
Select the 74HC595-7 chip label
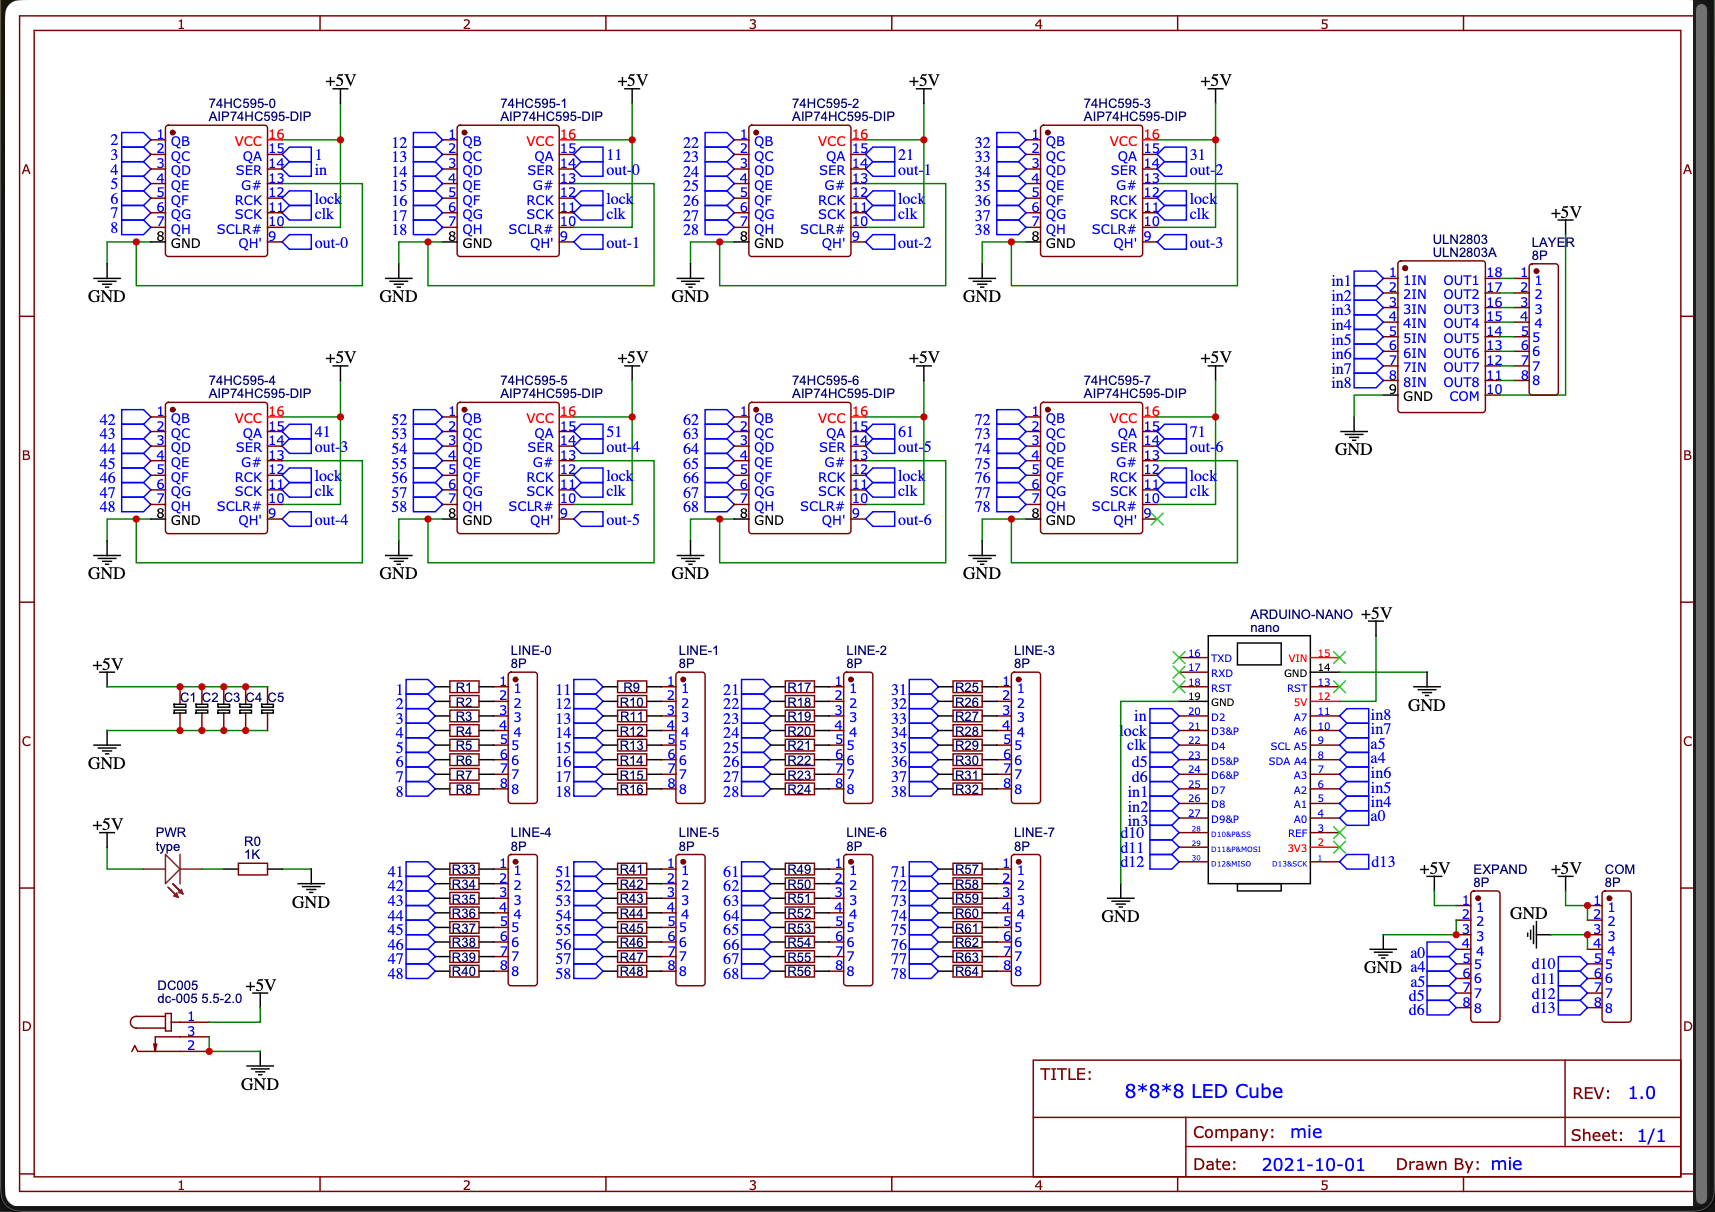[x=1117, y=380]
